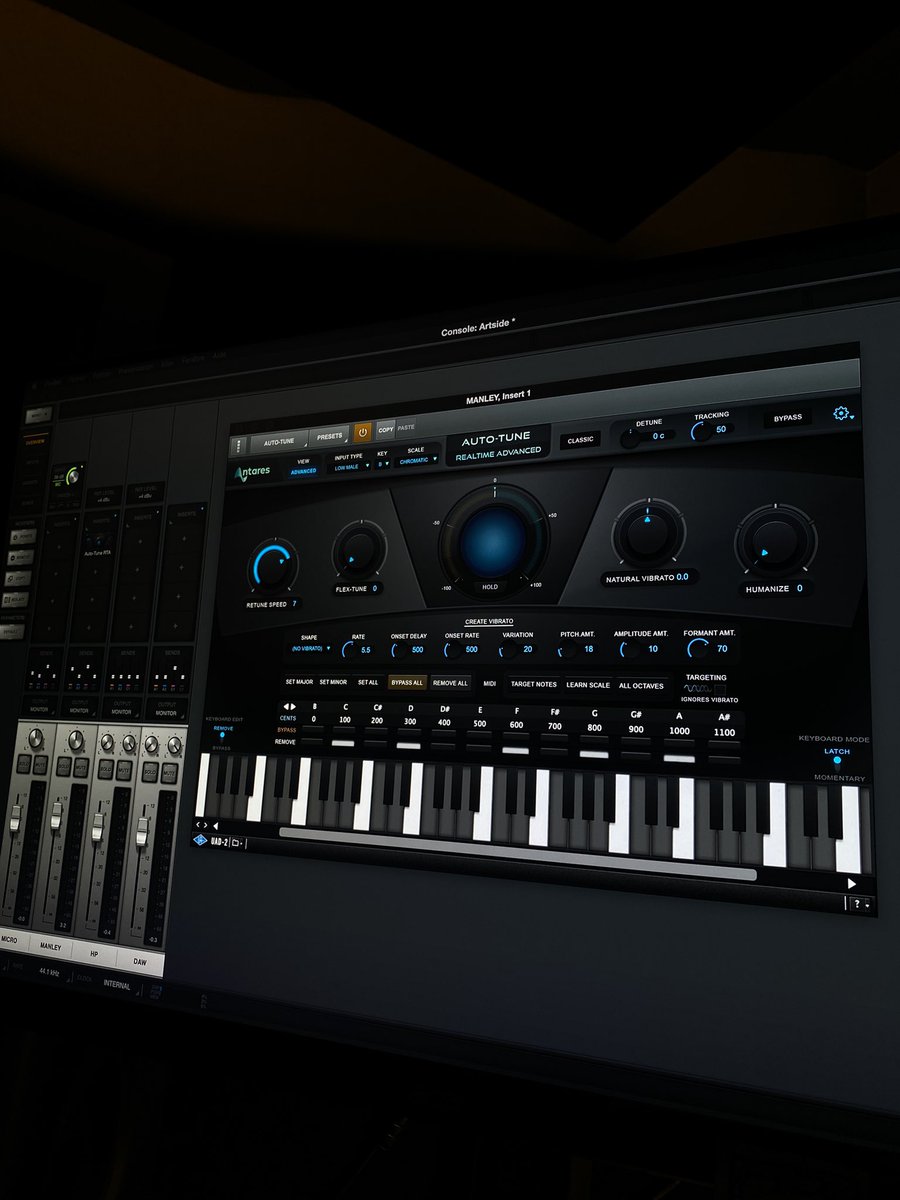
Task: Click the Detune knob
Action: [x=630, y=436]
